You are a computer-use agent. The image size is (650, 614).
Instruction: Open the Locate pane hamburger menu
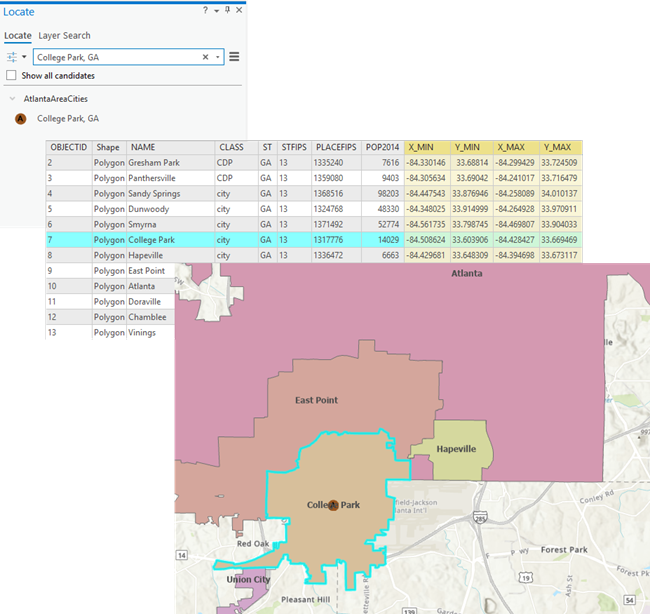pos(234,57)
